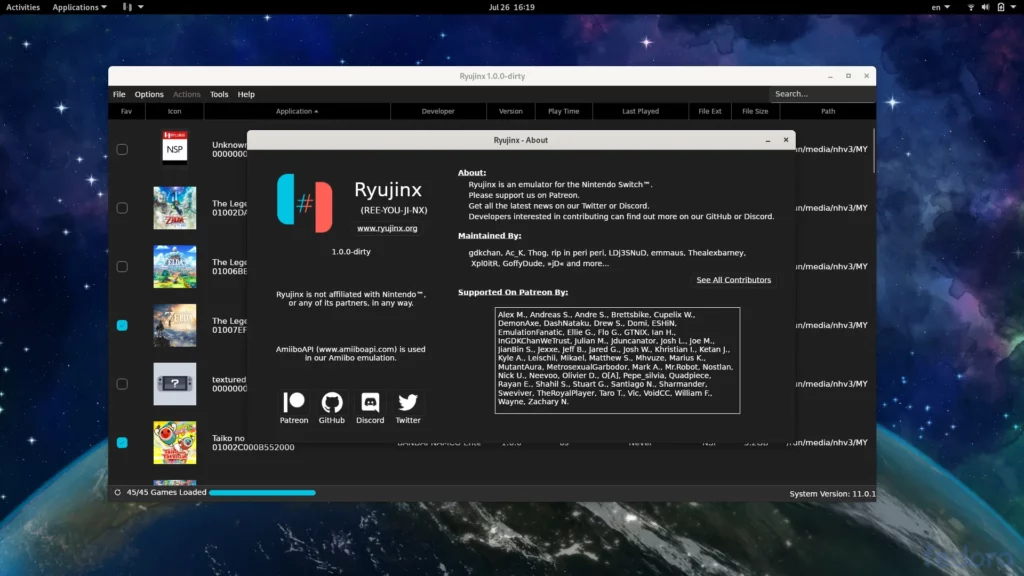Tick favorite checkbox for textured row
1024x576 pixels.
click(122, 384)
